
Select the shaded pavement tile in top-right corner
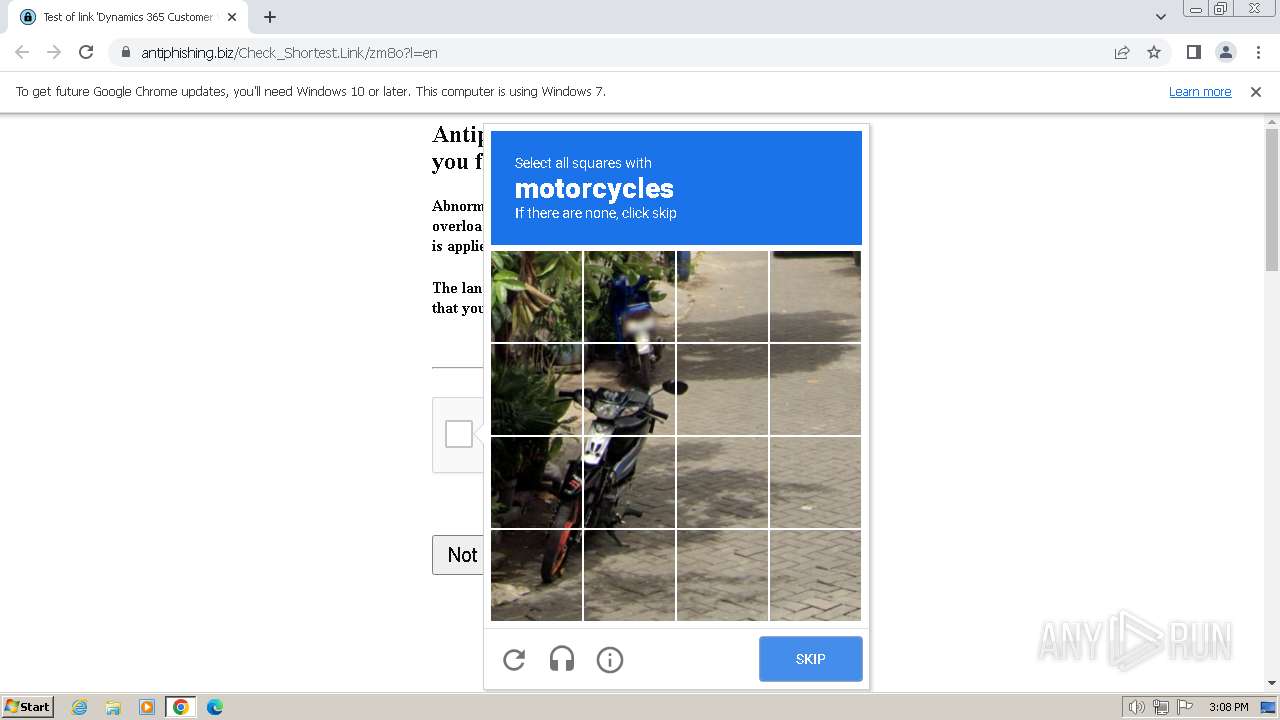815,296
